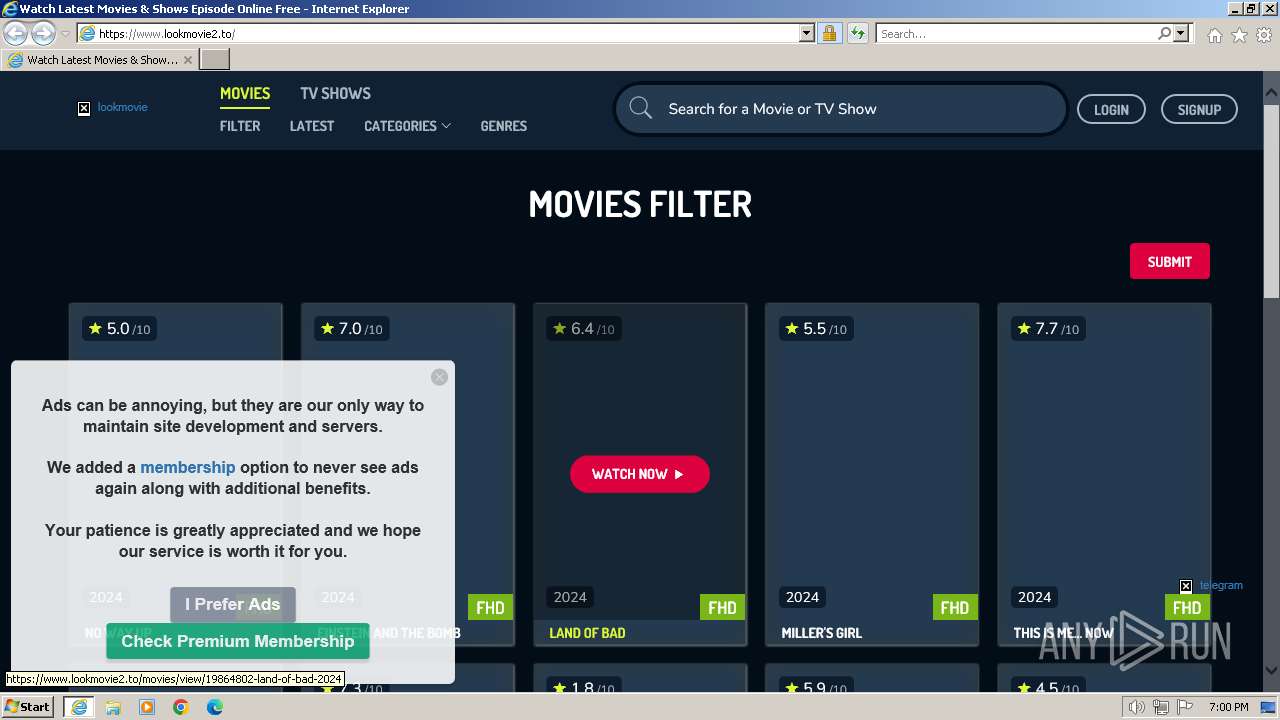The image size is (1280, 720).
Task: Click the browser Back arrow button
Action: (x=15, y=33)
